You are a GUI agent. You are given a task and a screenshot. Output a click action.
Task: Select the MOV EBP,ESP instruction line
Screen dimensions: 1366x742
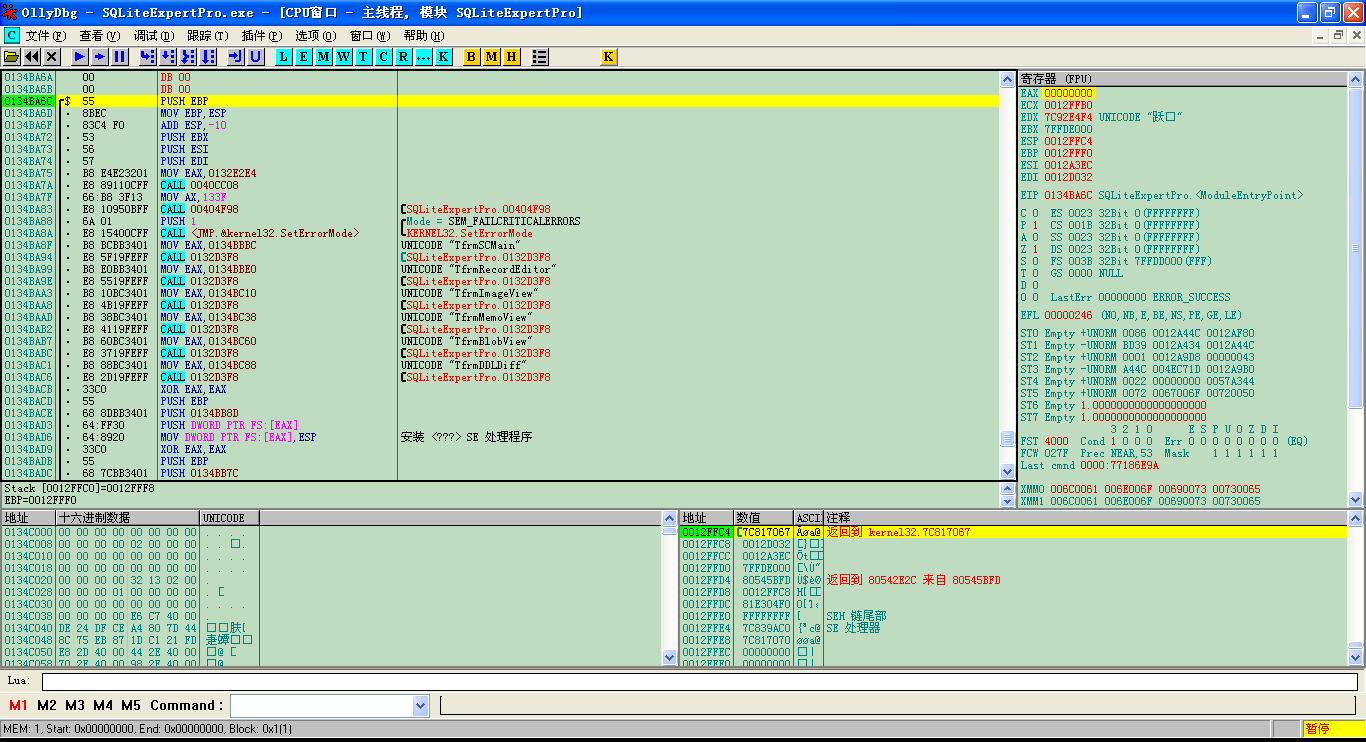[x=500, y=114]
